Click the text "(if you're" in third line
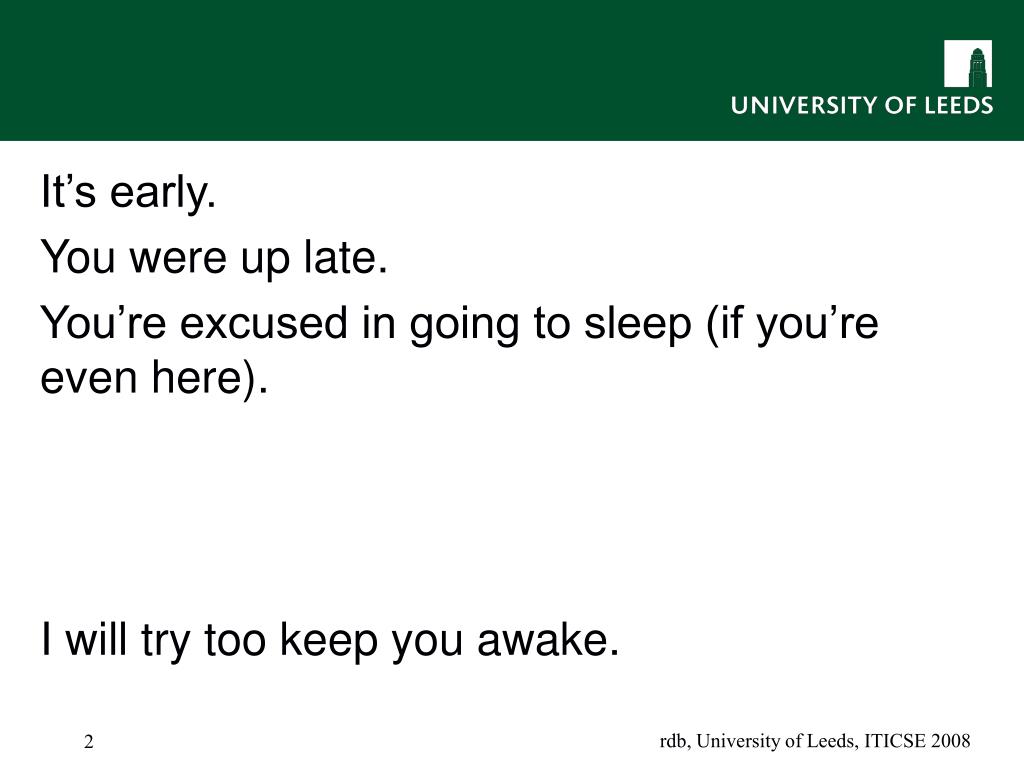Image resolution: width=1024 pixels, height=768 pixels. 793,324
